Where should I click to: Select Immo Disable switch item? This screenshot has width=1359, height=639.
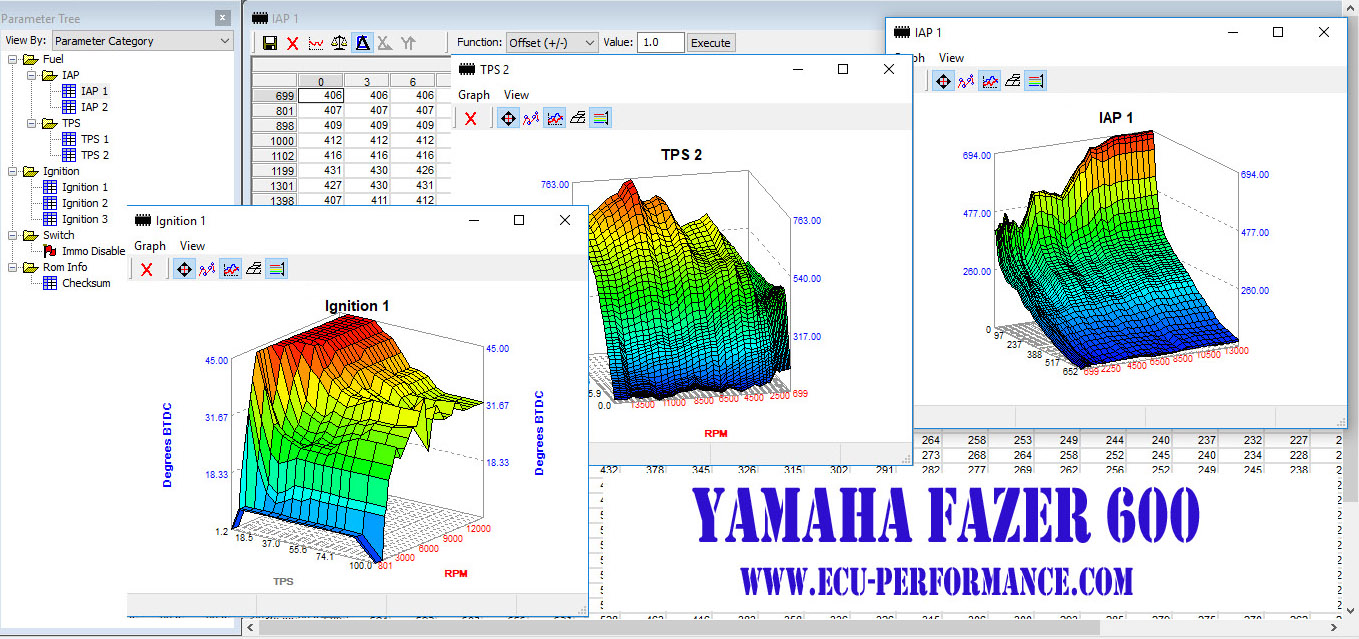pos(94,251)
